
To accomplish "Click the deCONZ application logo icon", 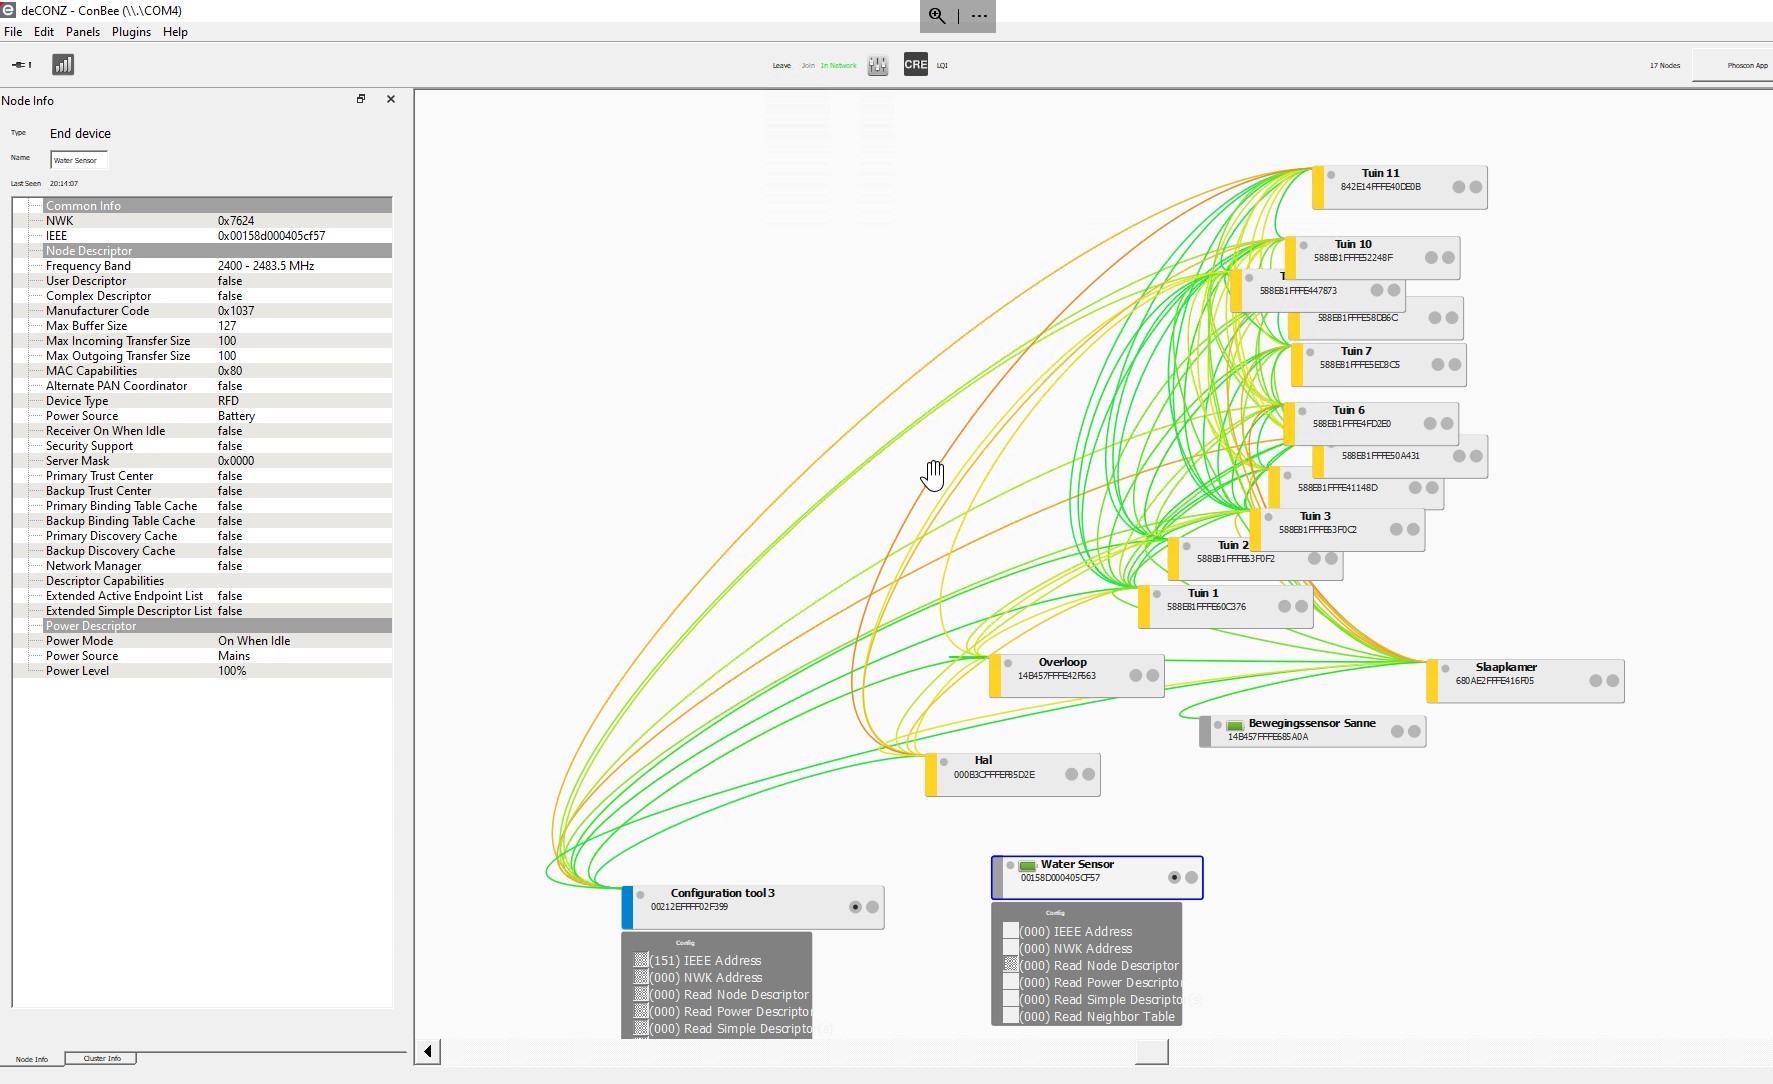I will (x=8, y=10).
